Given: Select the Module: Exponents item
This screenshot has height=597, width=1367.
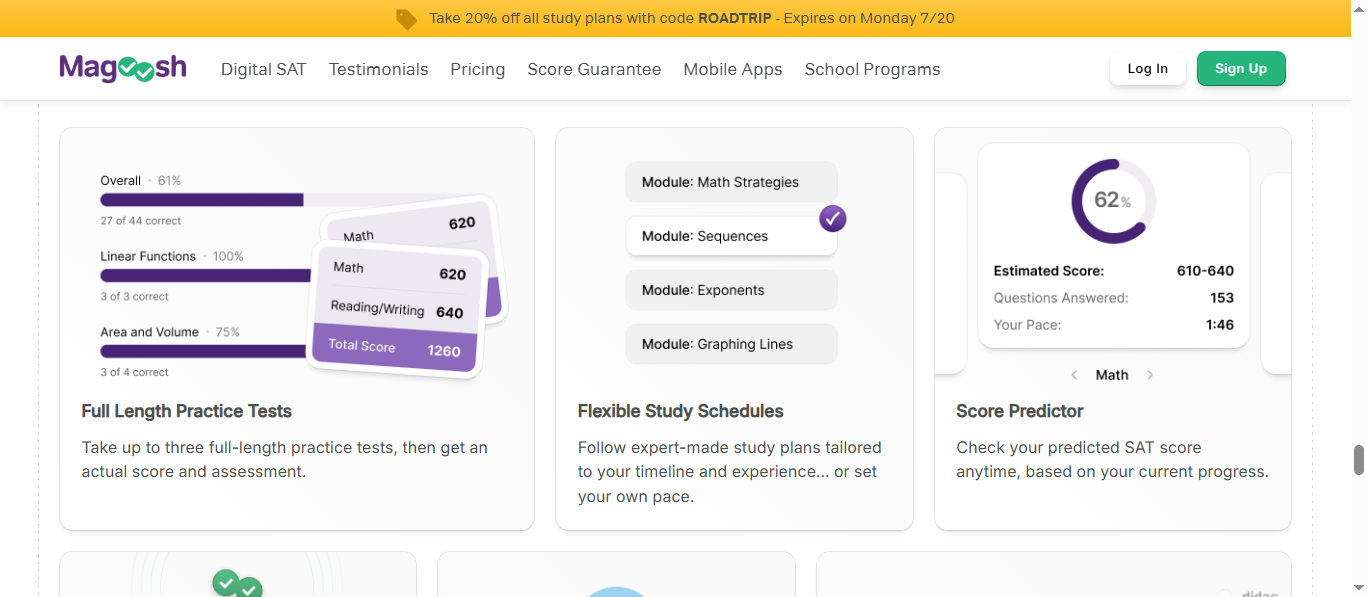Looking at the screenshot, I should coord(732,290).
